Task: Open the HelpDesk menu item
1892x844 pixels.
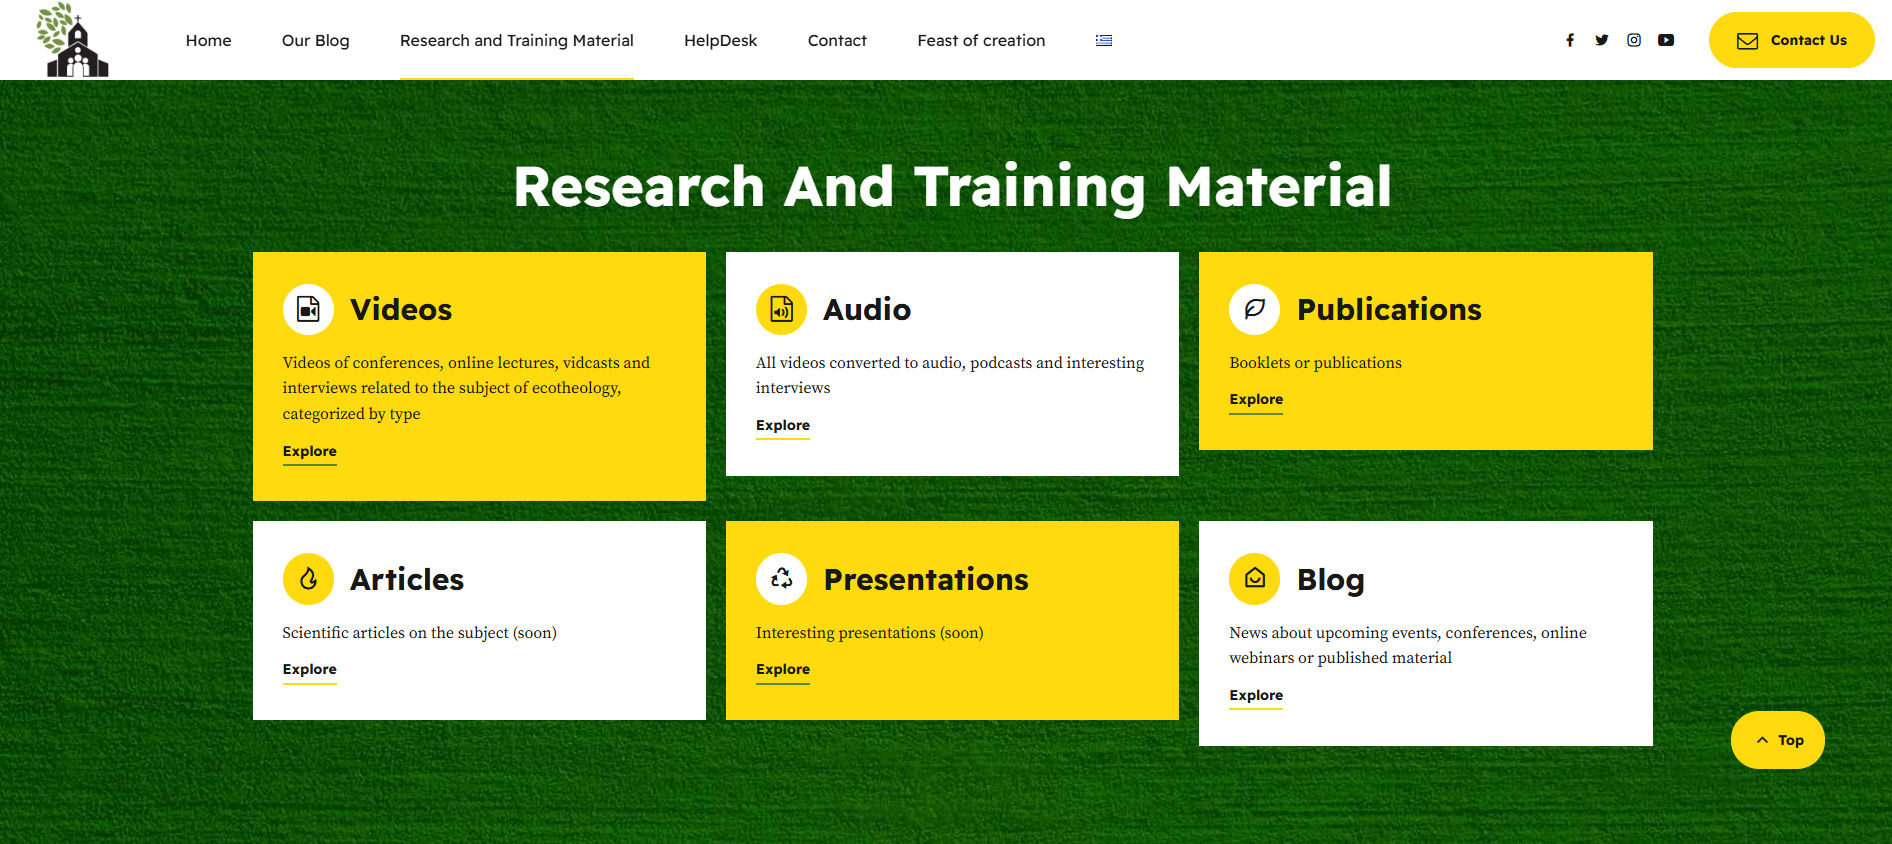Action: coord(721,40)
